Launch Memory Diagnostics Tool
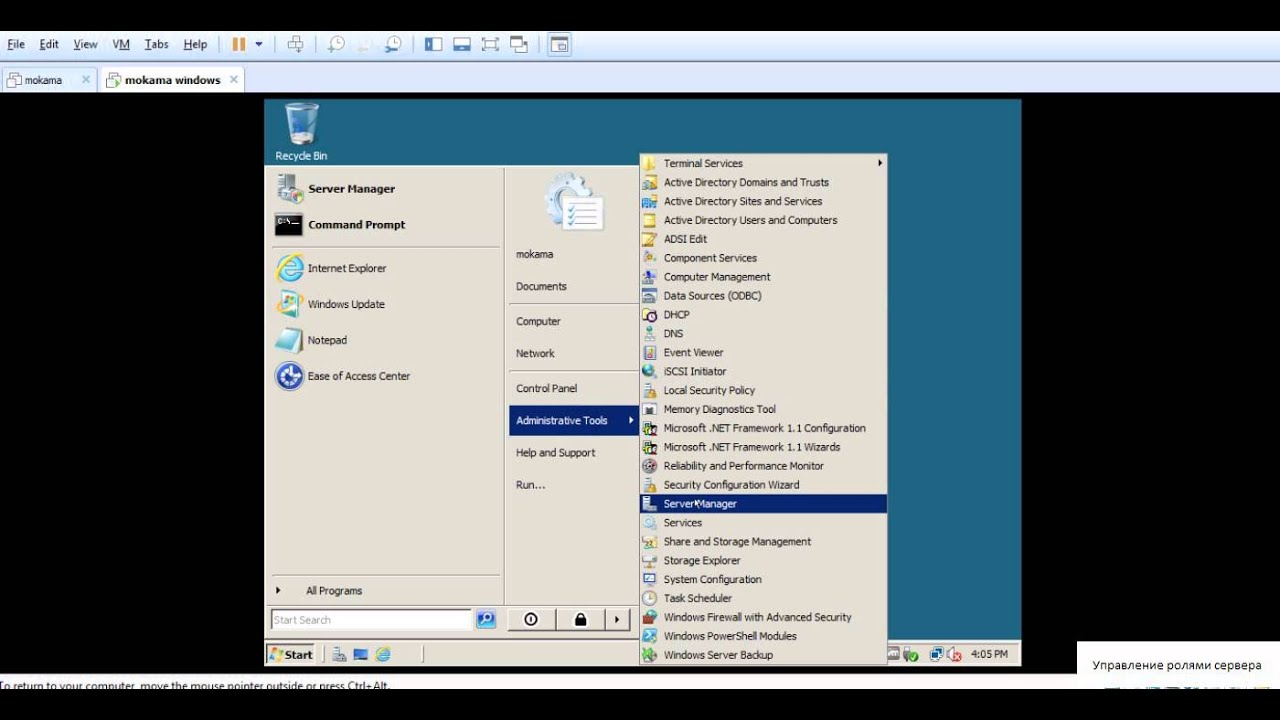 (x=763, y=409)
